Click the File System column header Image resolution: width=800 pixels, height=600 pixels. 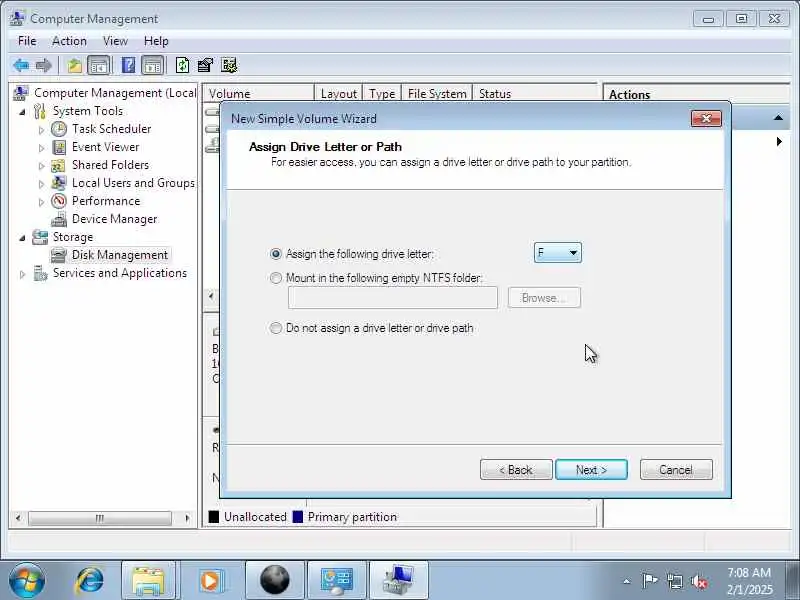coord(437,94)
